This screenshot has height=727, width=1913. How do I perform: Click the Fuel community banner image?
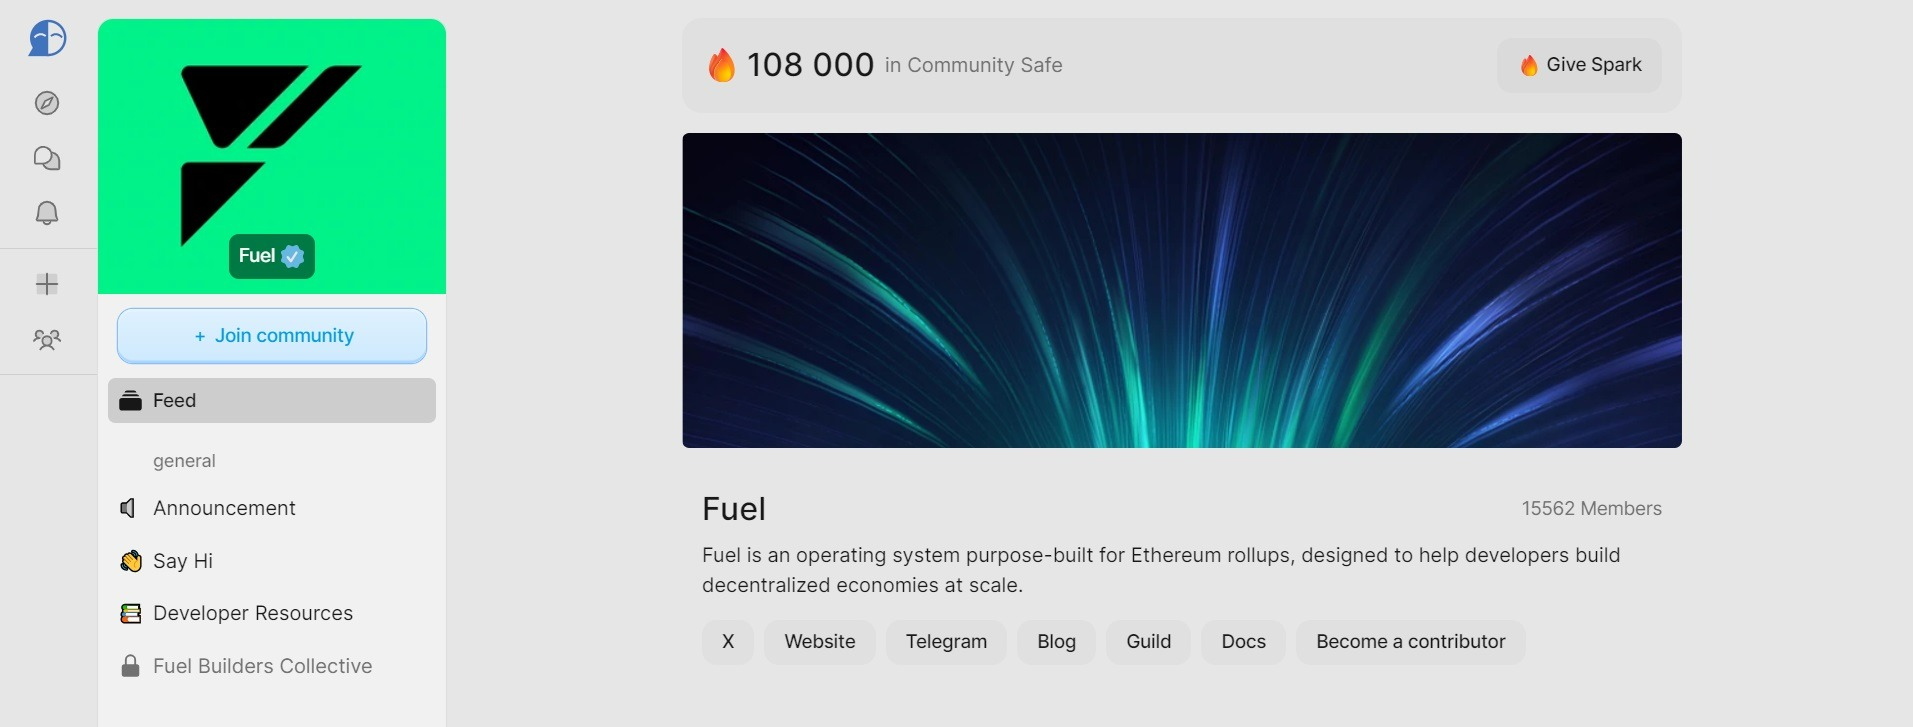click(x=1181, y=290)
